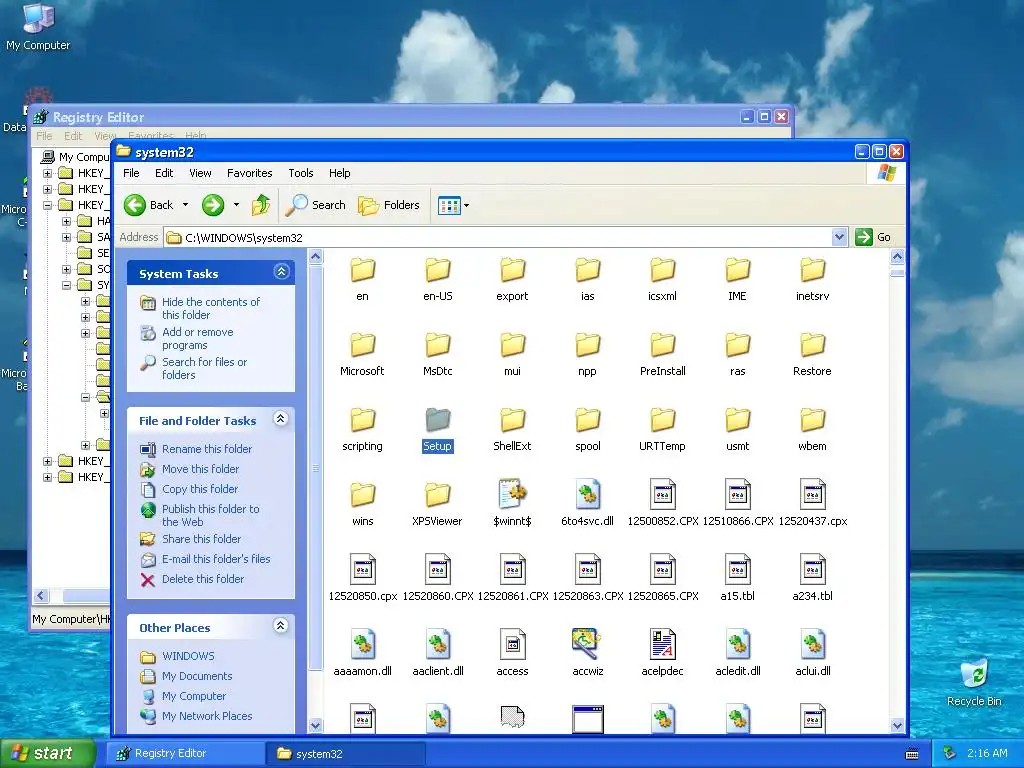
Task: Select the $winnt$ file
Action: 512,503
